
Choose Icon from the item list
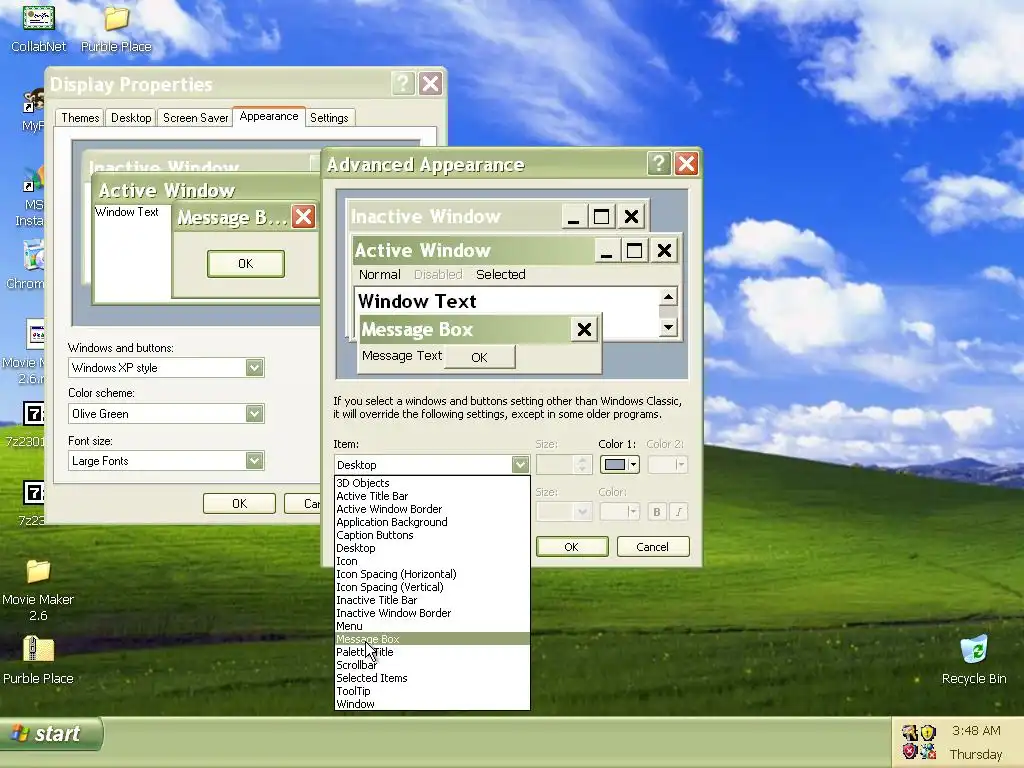[432, 562]
